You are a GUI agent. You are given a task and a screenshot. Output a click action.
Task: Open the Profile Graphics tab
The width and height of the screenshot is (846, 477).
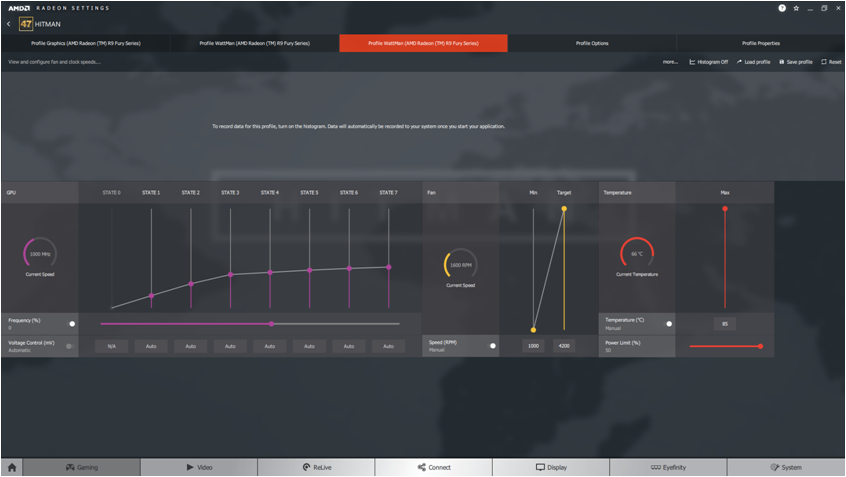pyautogui.click(x=86, y=43)
